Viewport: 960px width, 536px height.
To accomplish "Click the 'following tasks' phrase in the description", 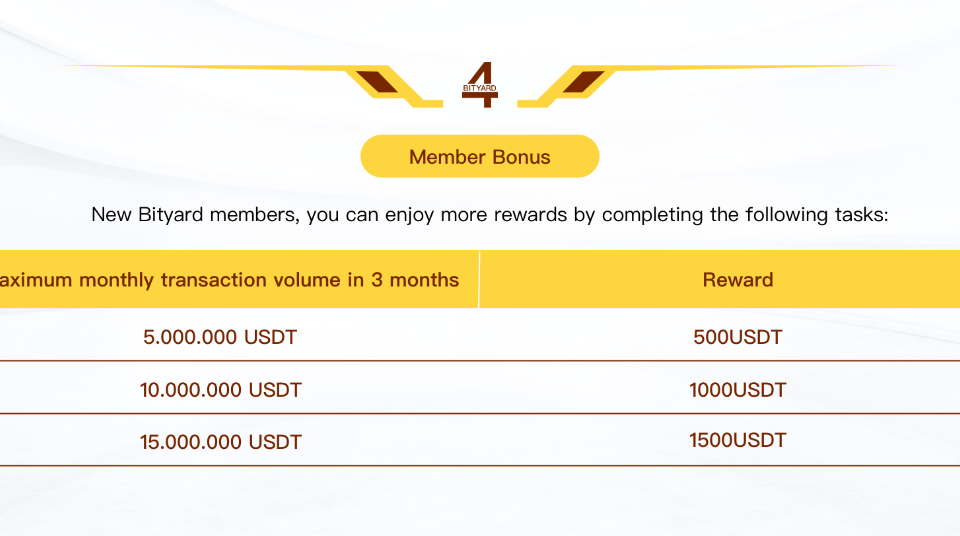I will (x=817, y=215).
